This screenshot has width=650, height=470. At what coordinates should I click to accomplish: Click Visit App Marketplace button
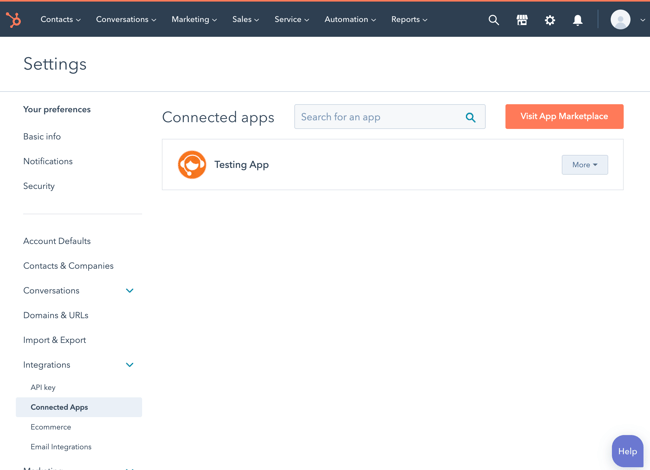(x=564, y=117)
